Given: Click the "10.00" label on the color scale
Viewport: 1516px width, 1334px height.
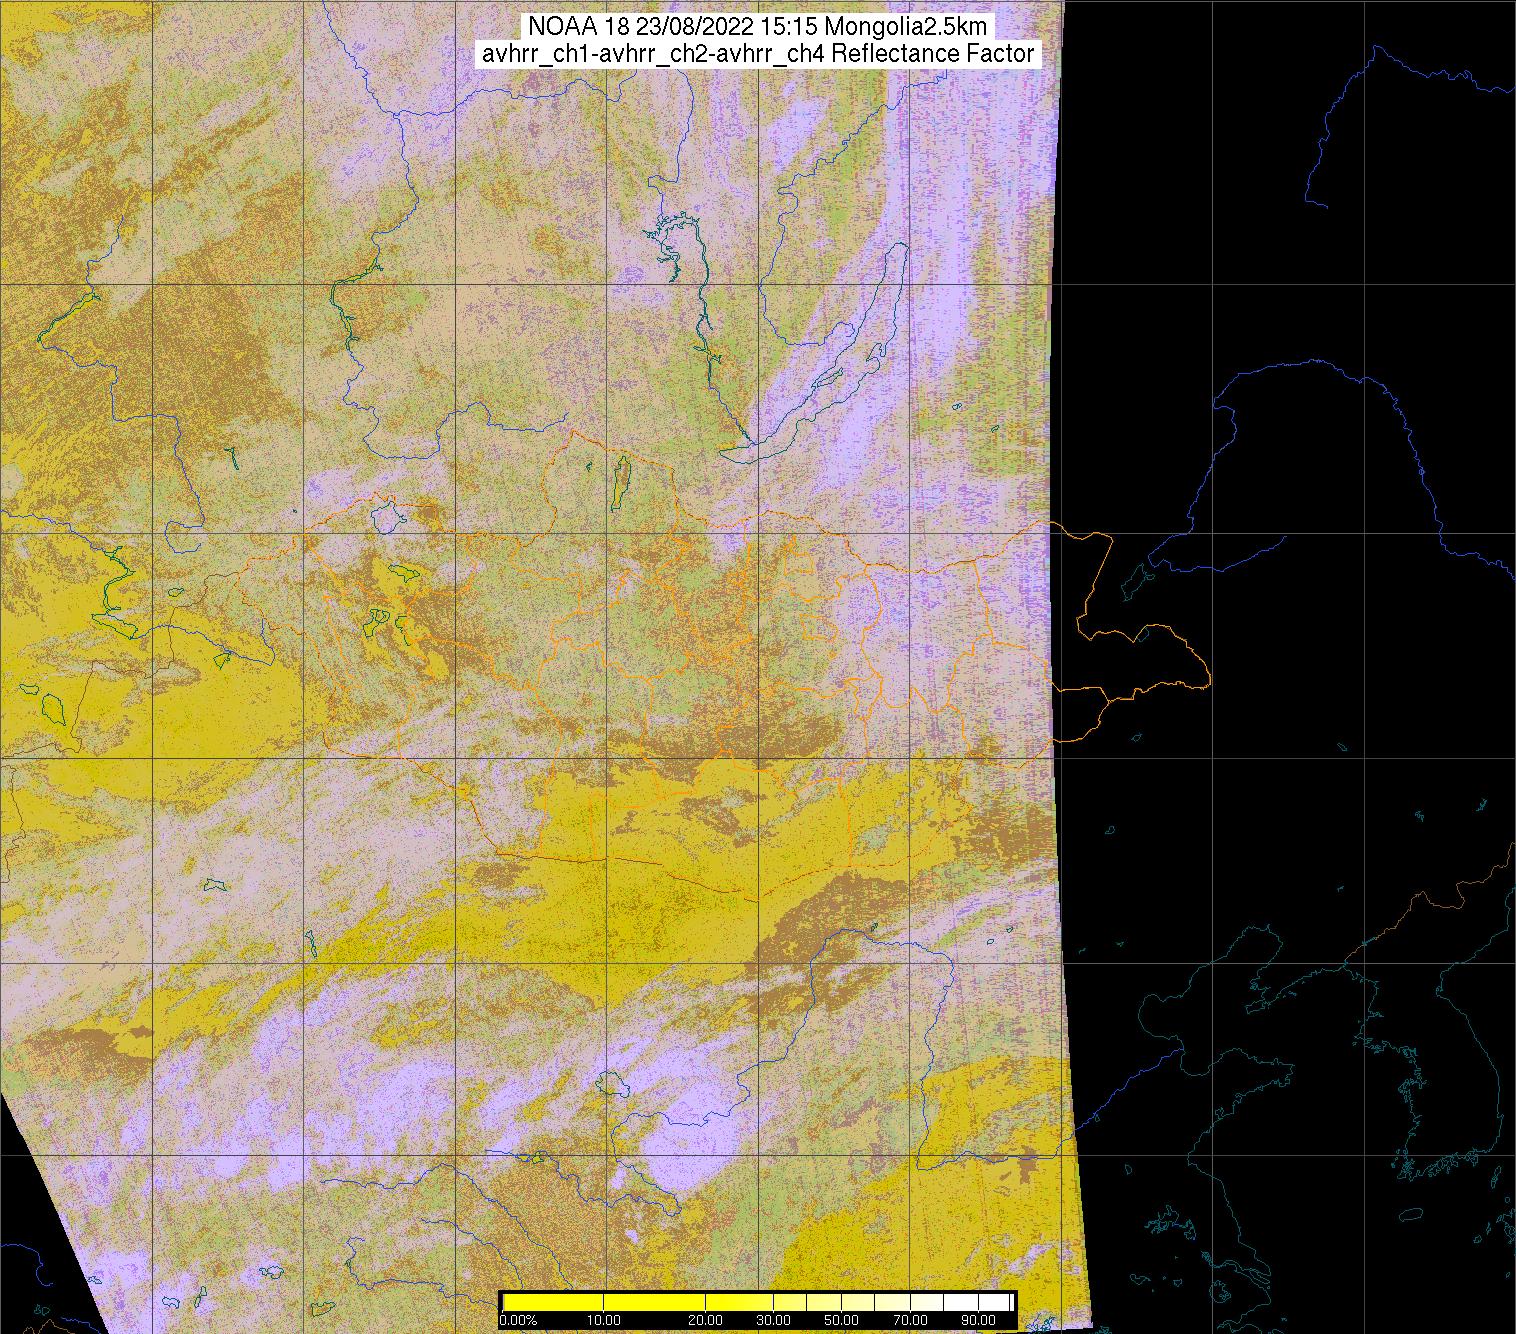Looking at the screenshot, I should [x=605, y=1320].
